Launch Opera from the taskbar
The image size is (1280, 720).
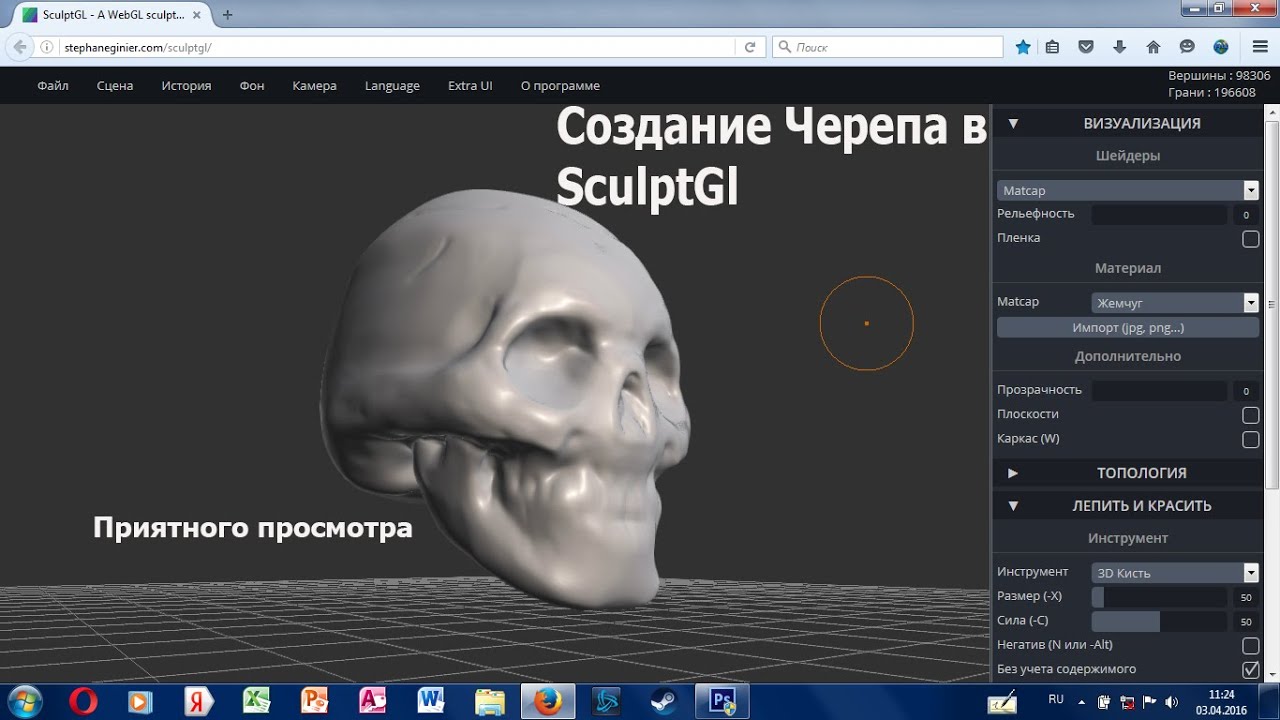(83, 702)
